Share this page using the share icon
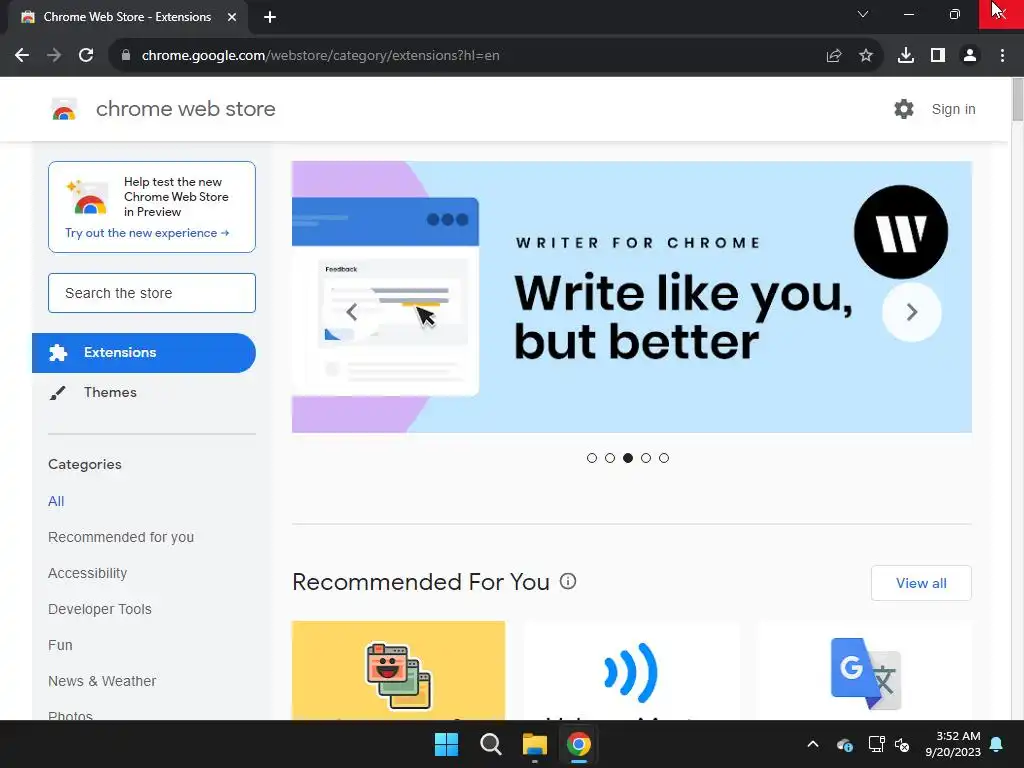The height and width of the screenshot is (768, 1024). point(834,56)
